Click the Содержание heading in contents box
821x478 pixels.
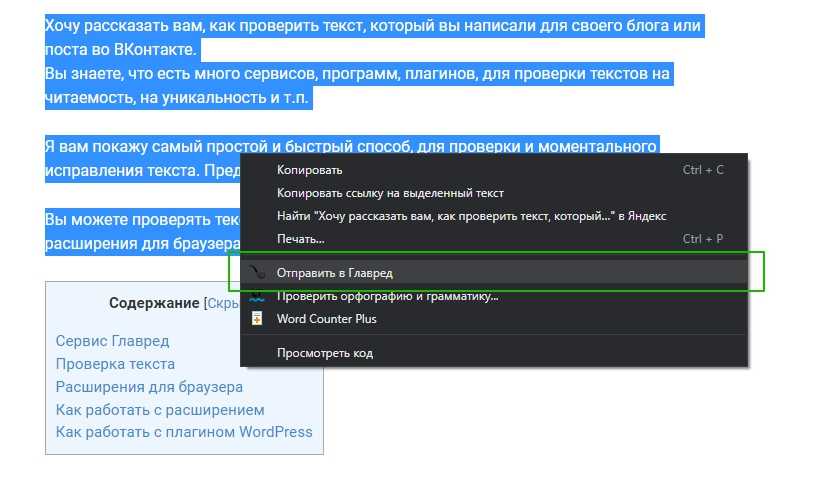pos(154,303)
